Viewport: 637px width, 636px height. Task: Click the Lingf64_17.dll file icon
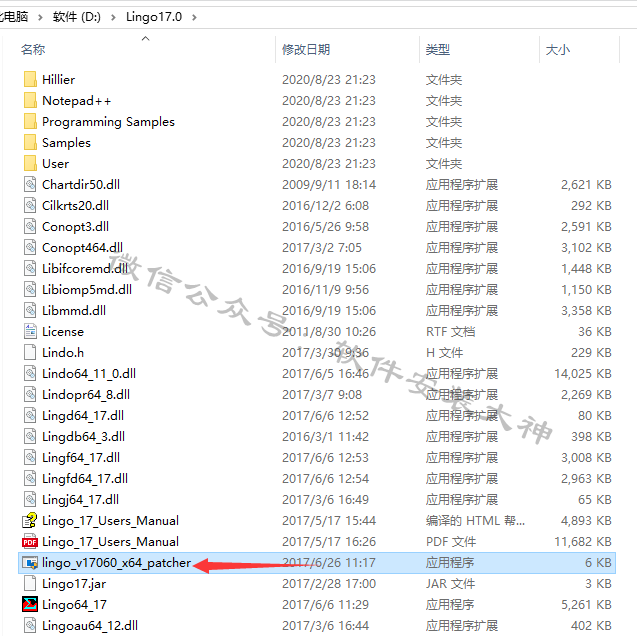[30, 458]
